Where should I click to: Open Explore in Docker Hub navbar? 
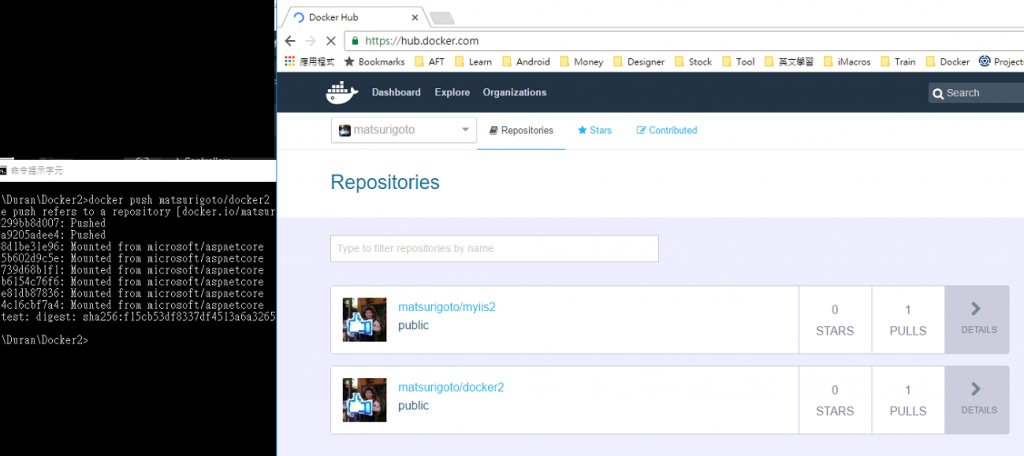coord(453,92)
